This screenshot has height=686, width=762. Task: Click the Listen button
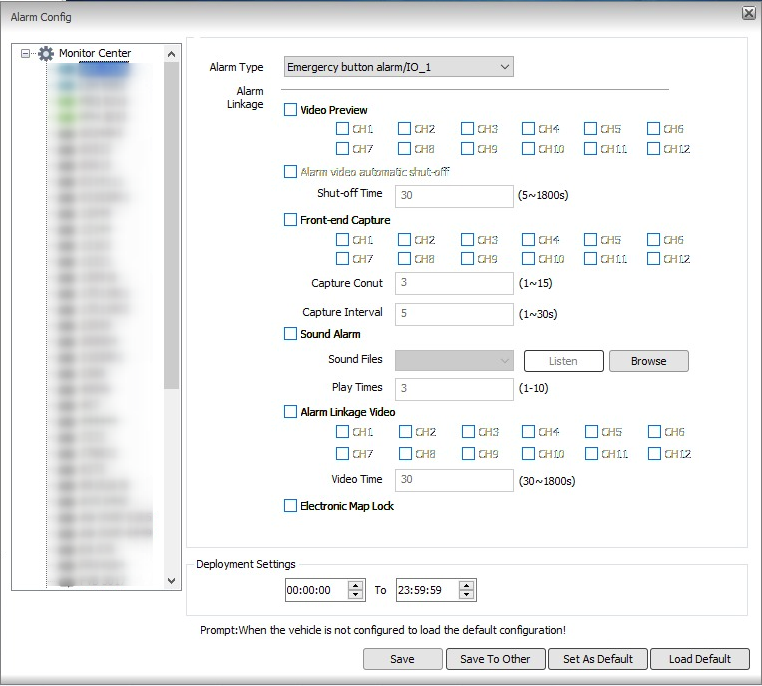pyautogui.click(x=563, y=361)
